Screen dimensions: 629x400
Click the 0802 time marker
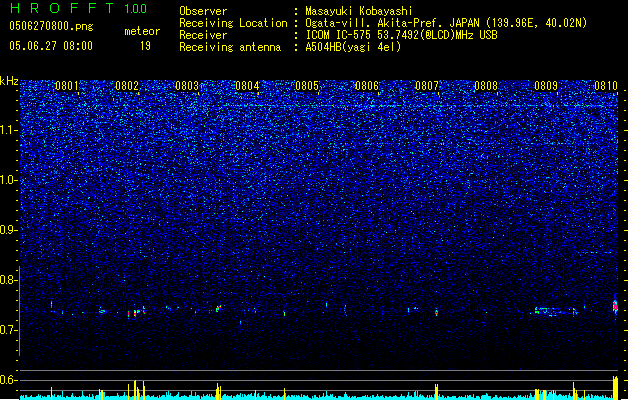[127, 86]
